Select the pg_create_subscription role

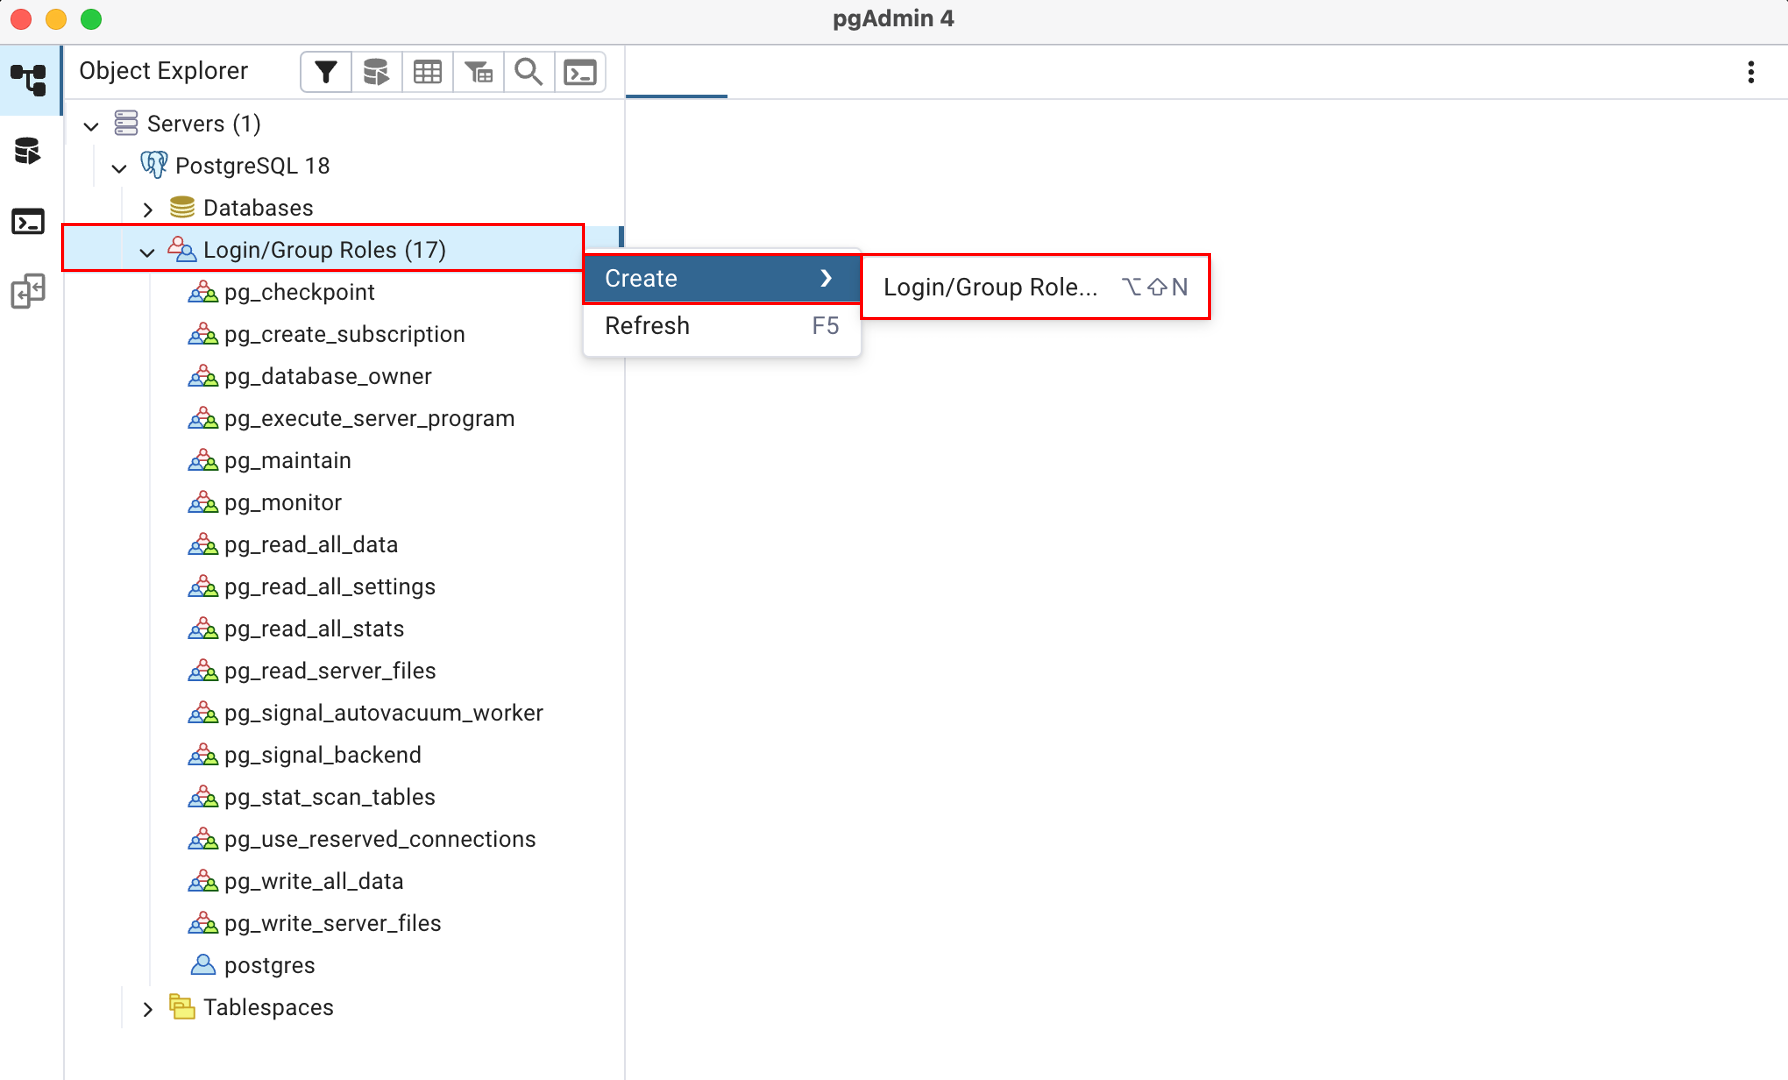tap(345, 334)
